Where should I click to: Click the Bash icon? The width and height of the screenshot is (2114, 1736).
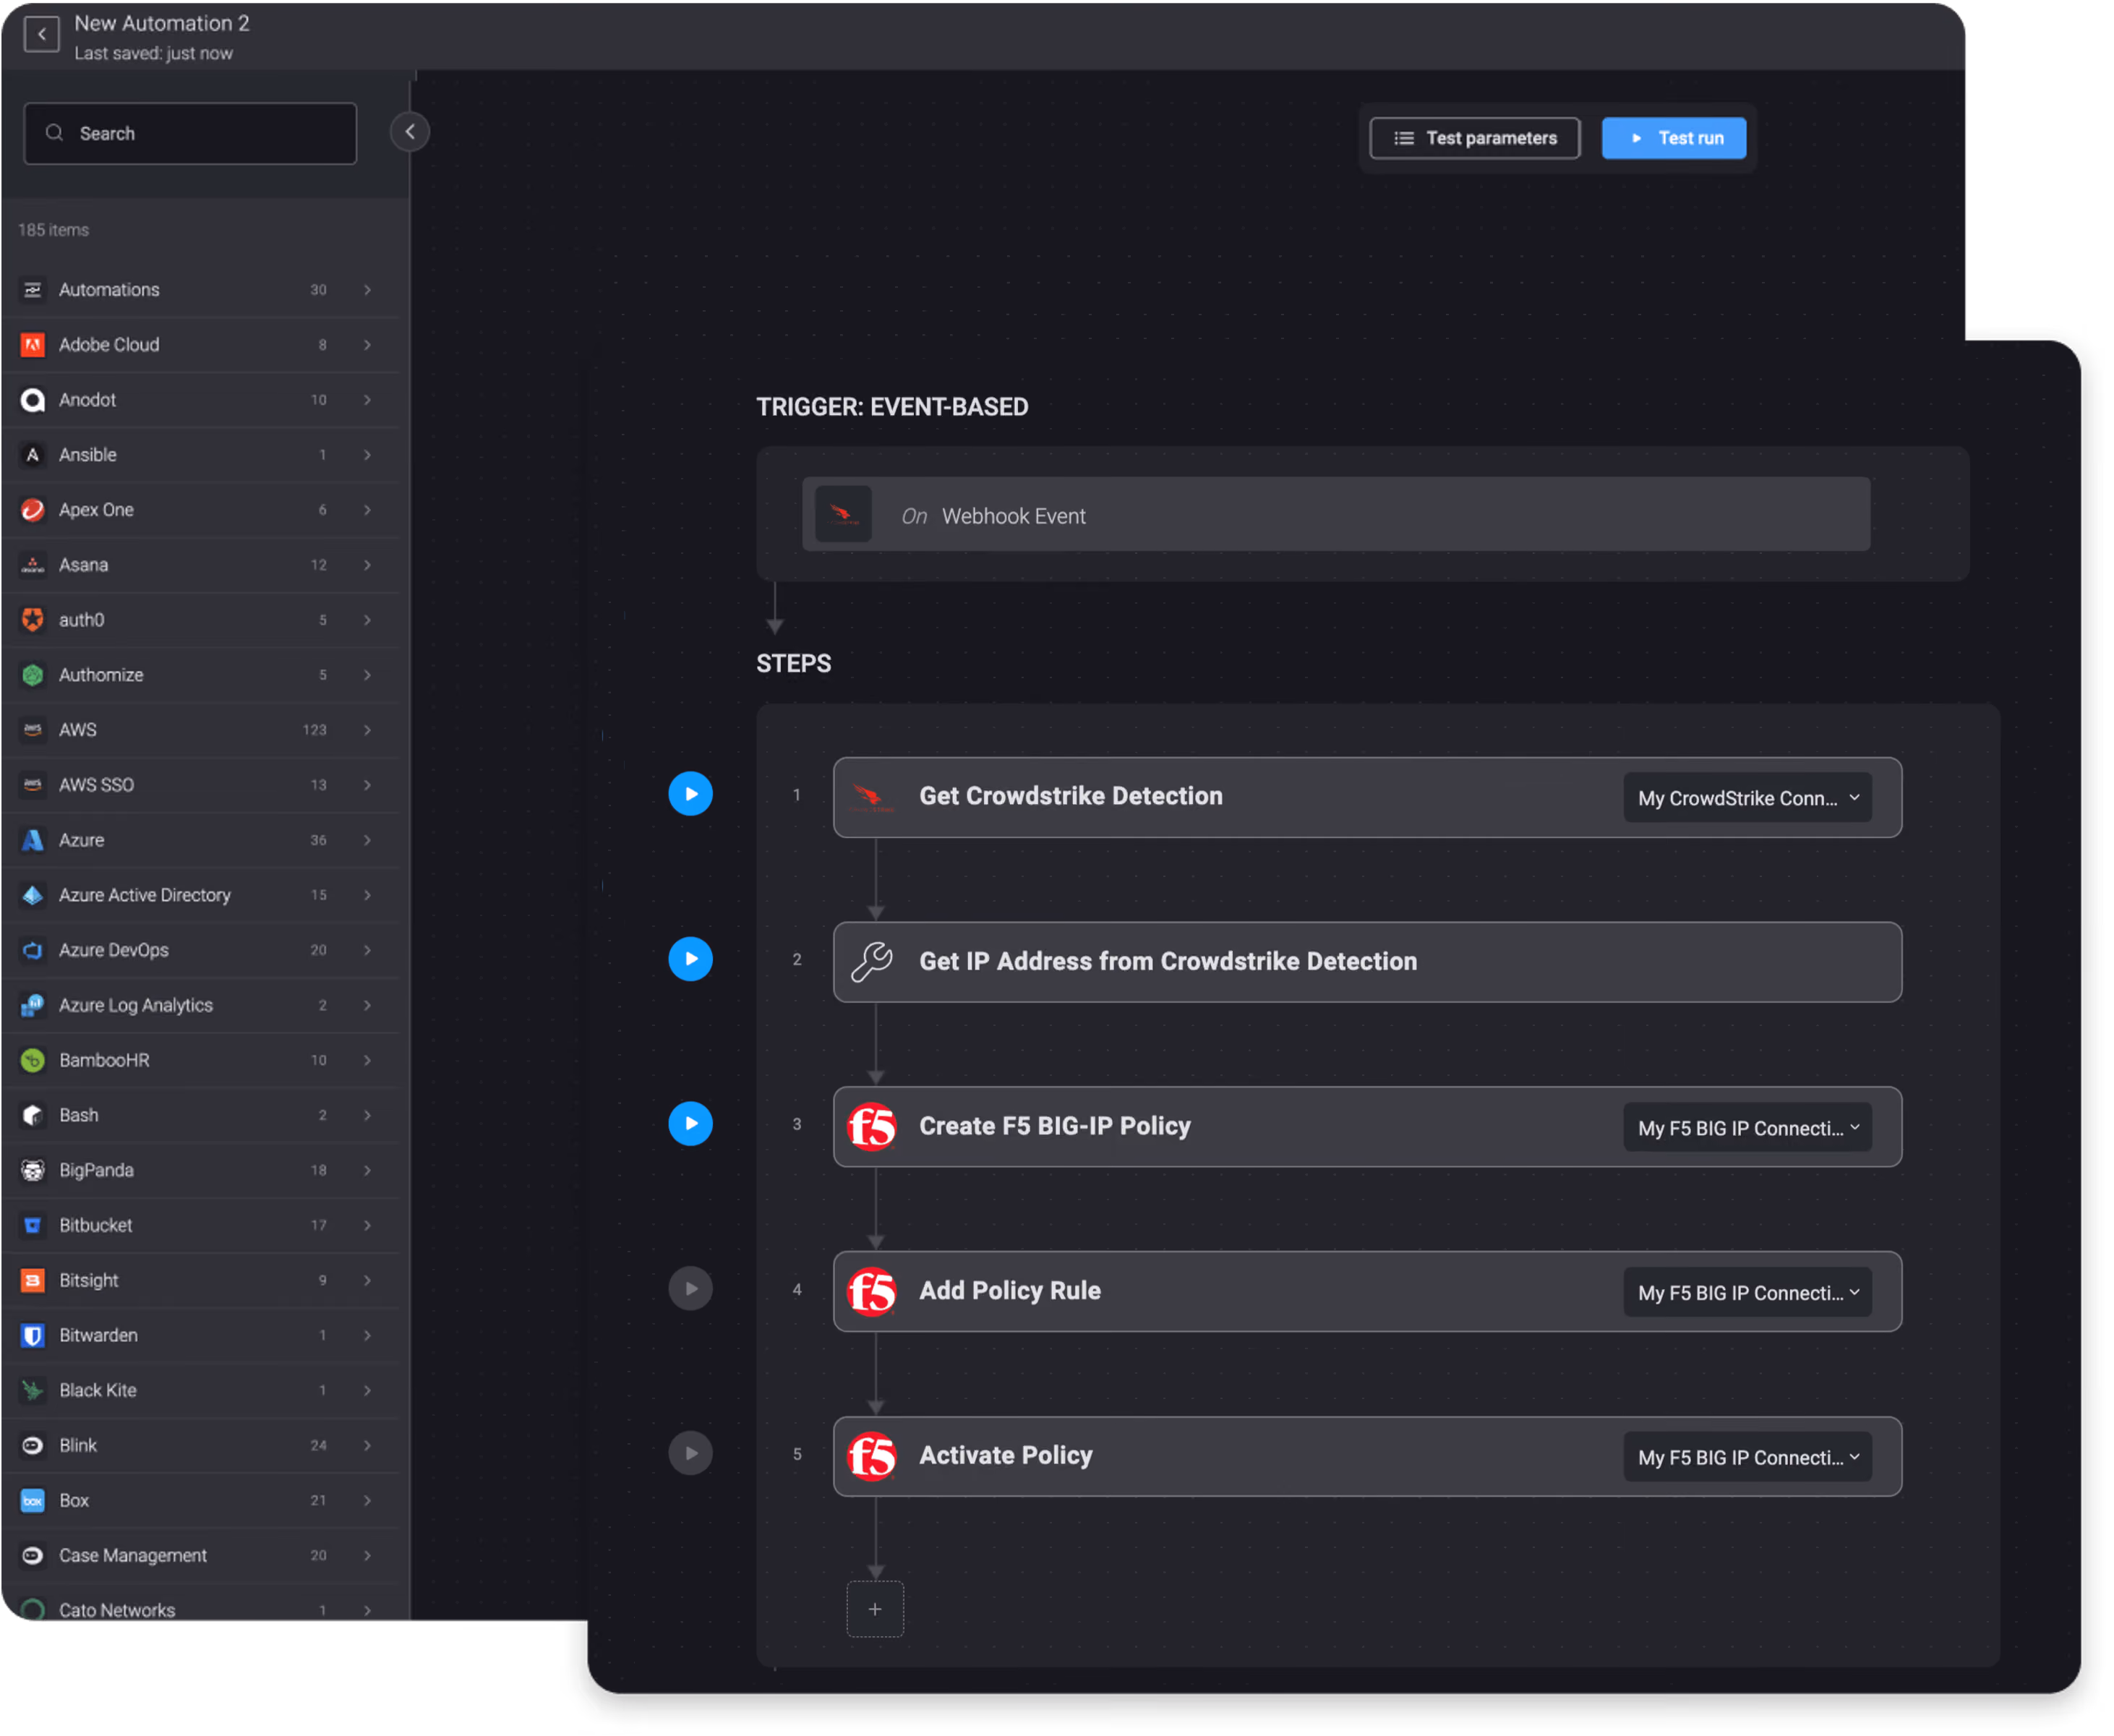(33, 1115)
